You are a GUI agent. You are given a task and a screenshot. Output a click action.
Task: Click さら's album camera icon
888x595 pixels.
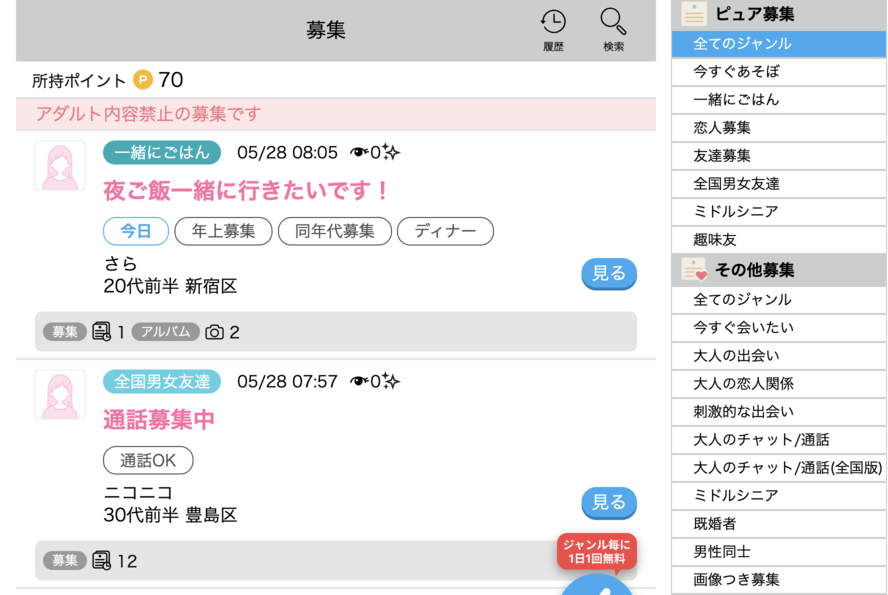point(214,332)
